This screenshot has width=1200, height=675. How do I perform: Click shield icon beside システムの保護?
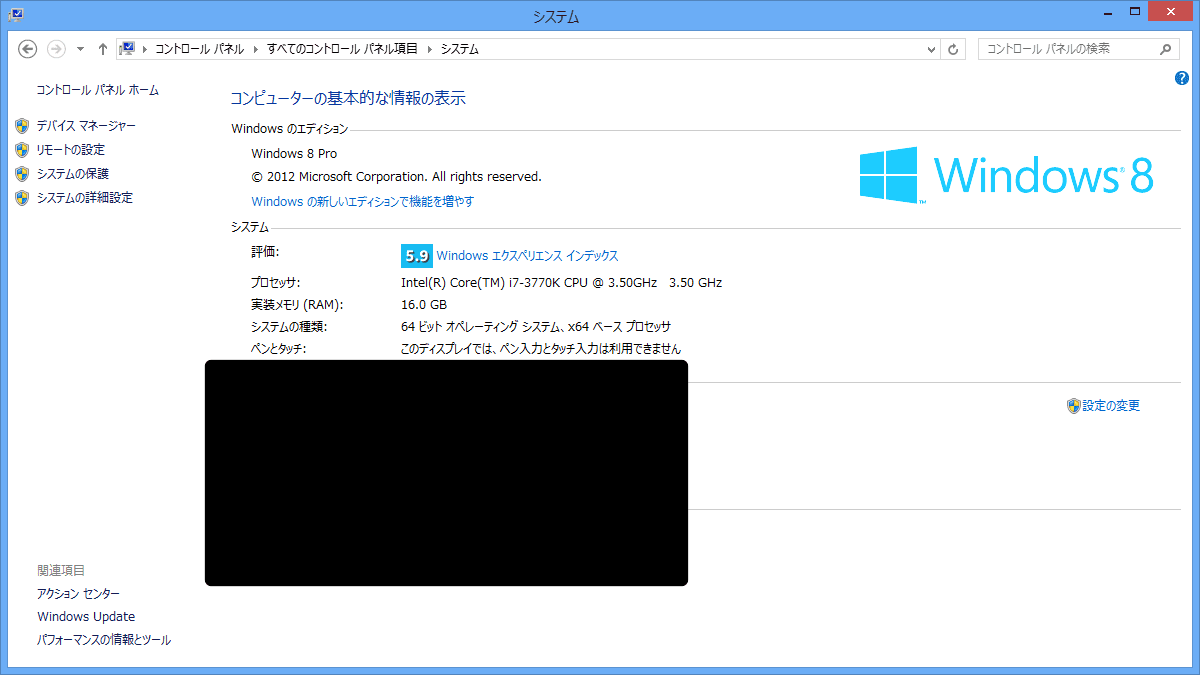click(x=22, y=174)
